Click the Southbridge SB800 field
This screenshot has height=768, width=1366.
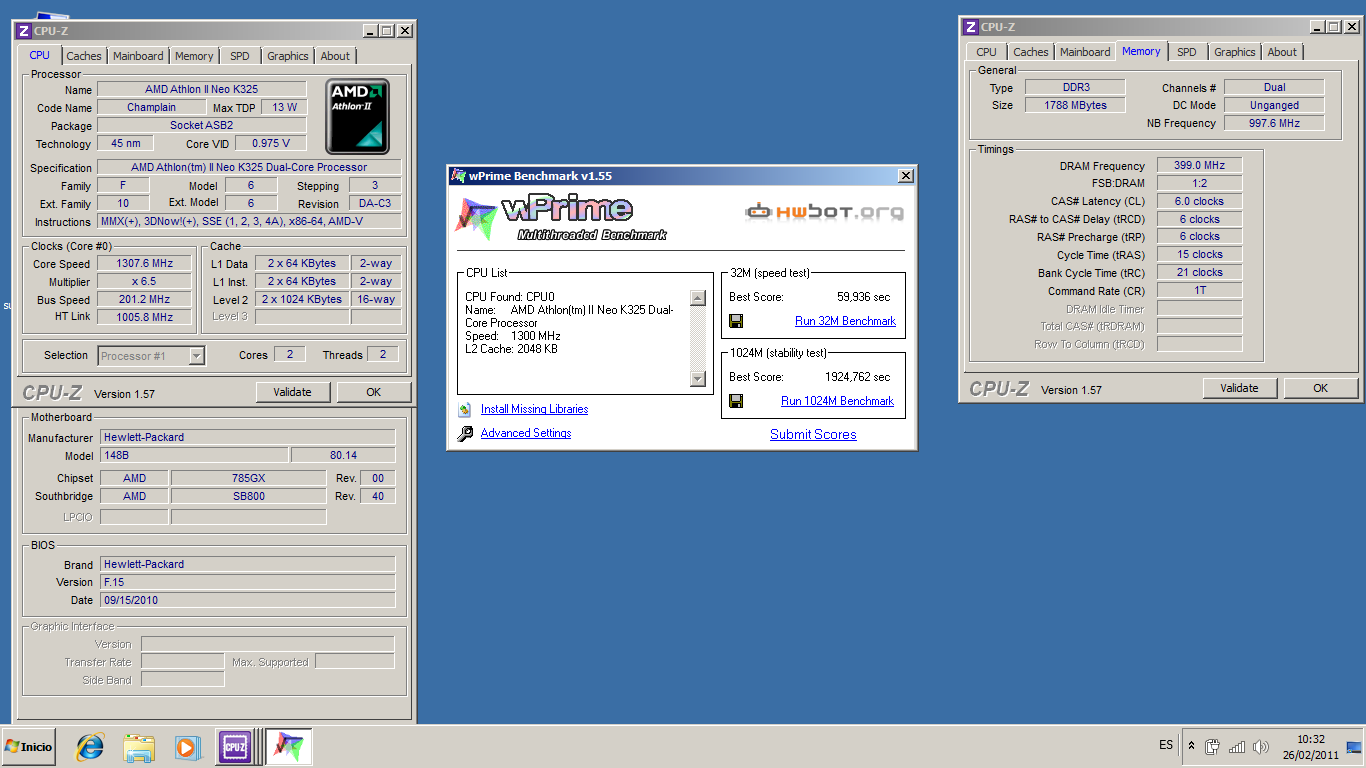point(248,496)
